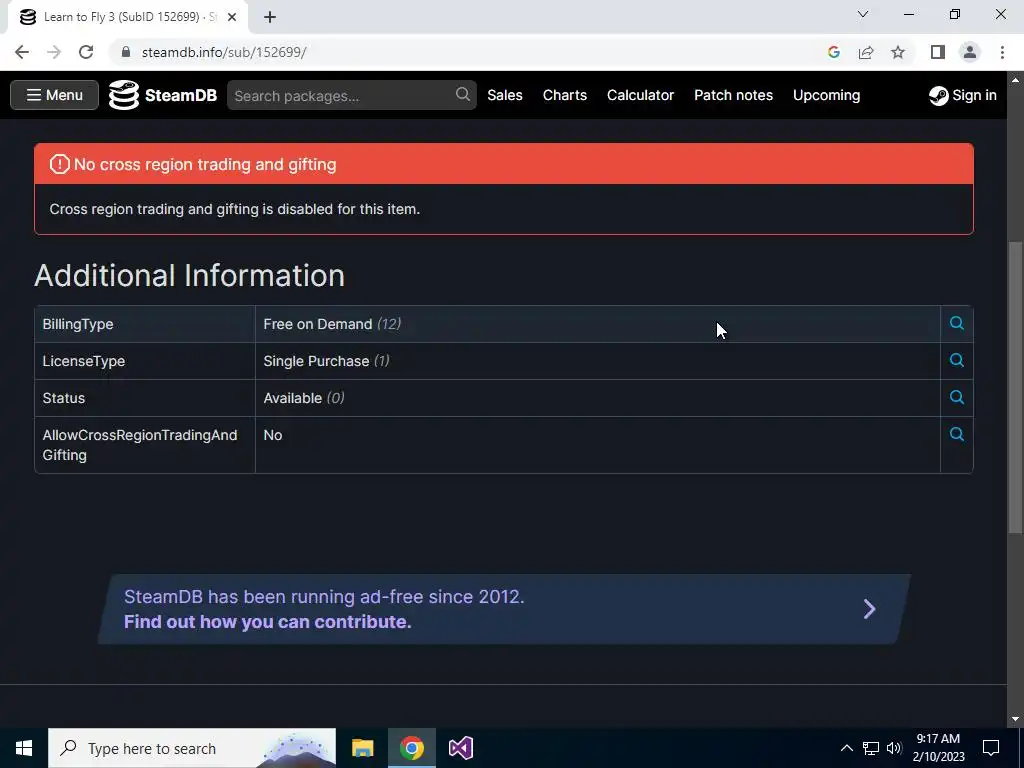Click the banner's right chevron arrow
Viewport: 1024px width, 768px height.
point(869,609)
